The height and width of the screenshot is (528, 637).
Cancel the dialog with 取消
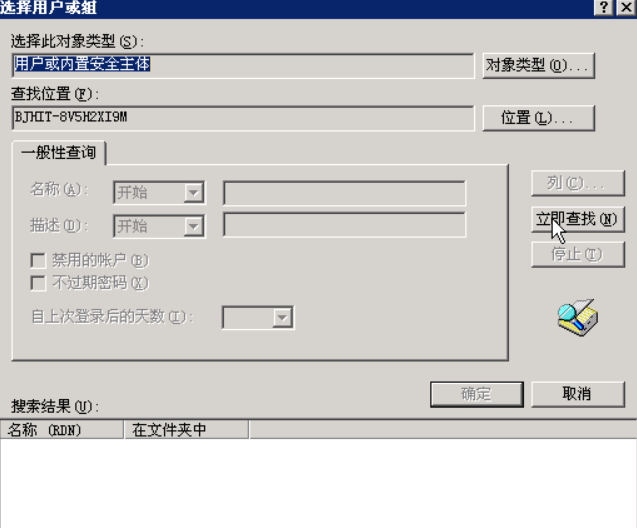pos(577,394)
